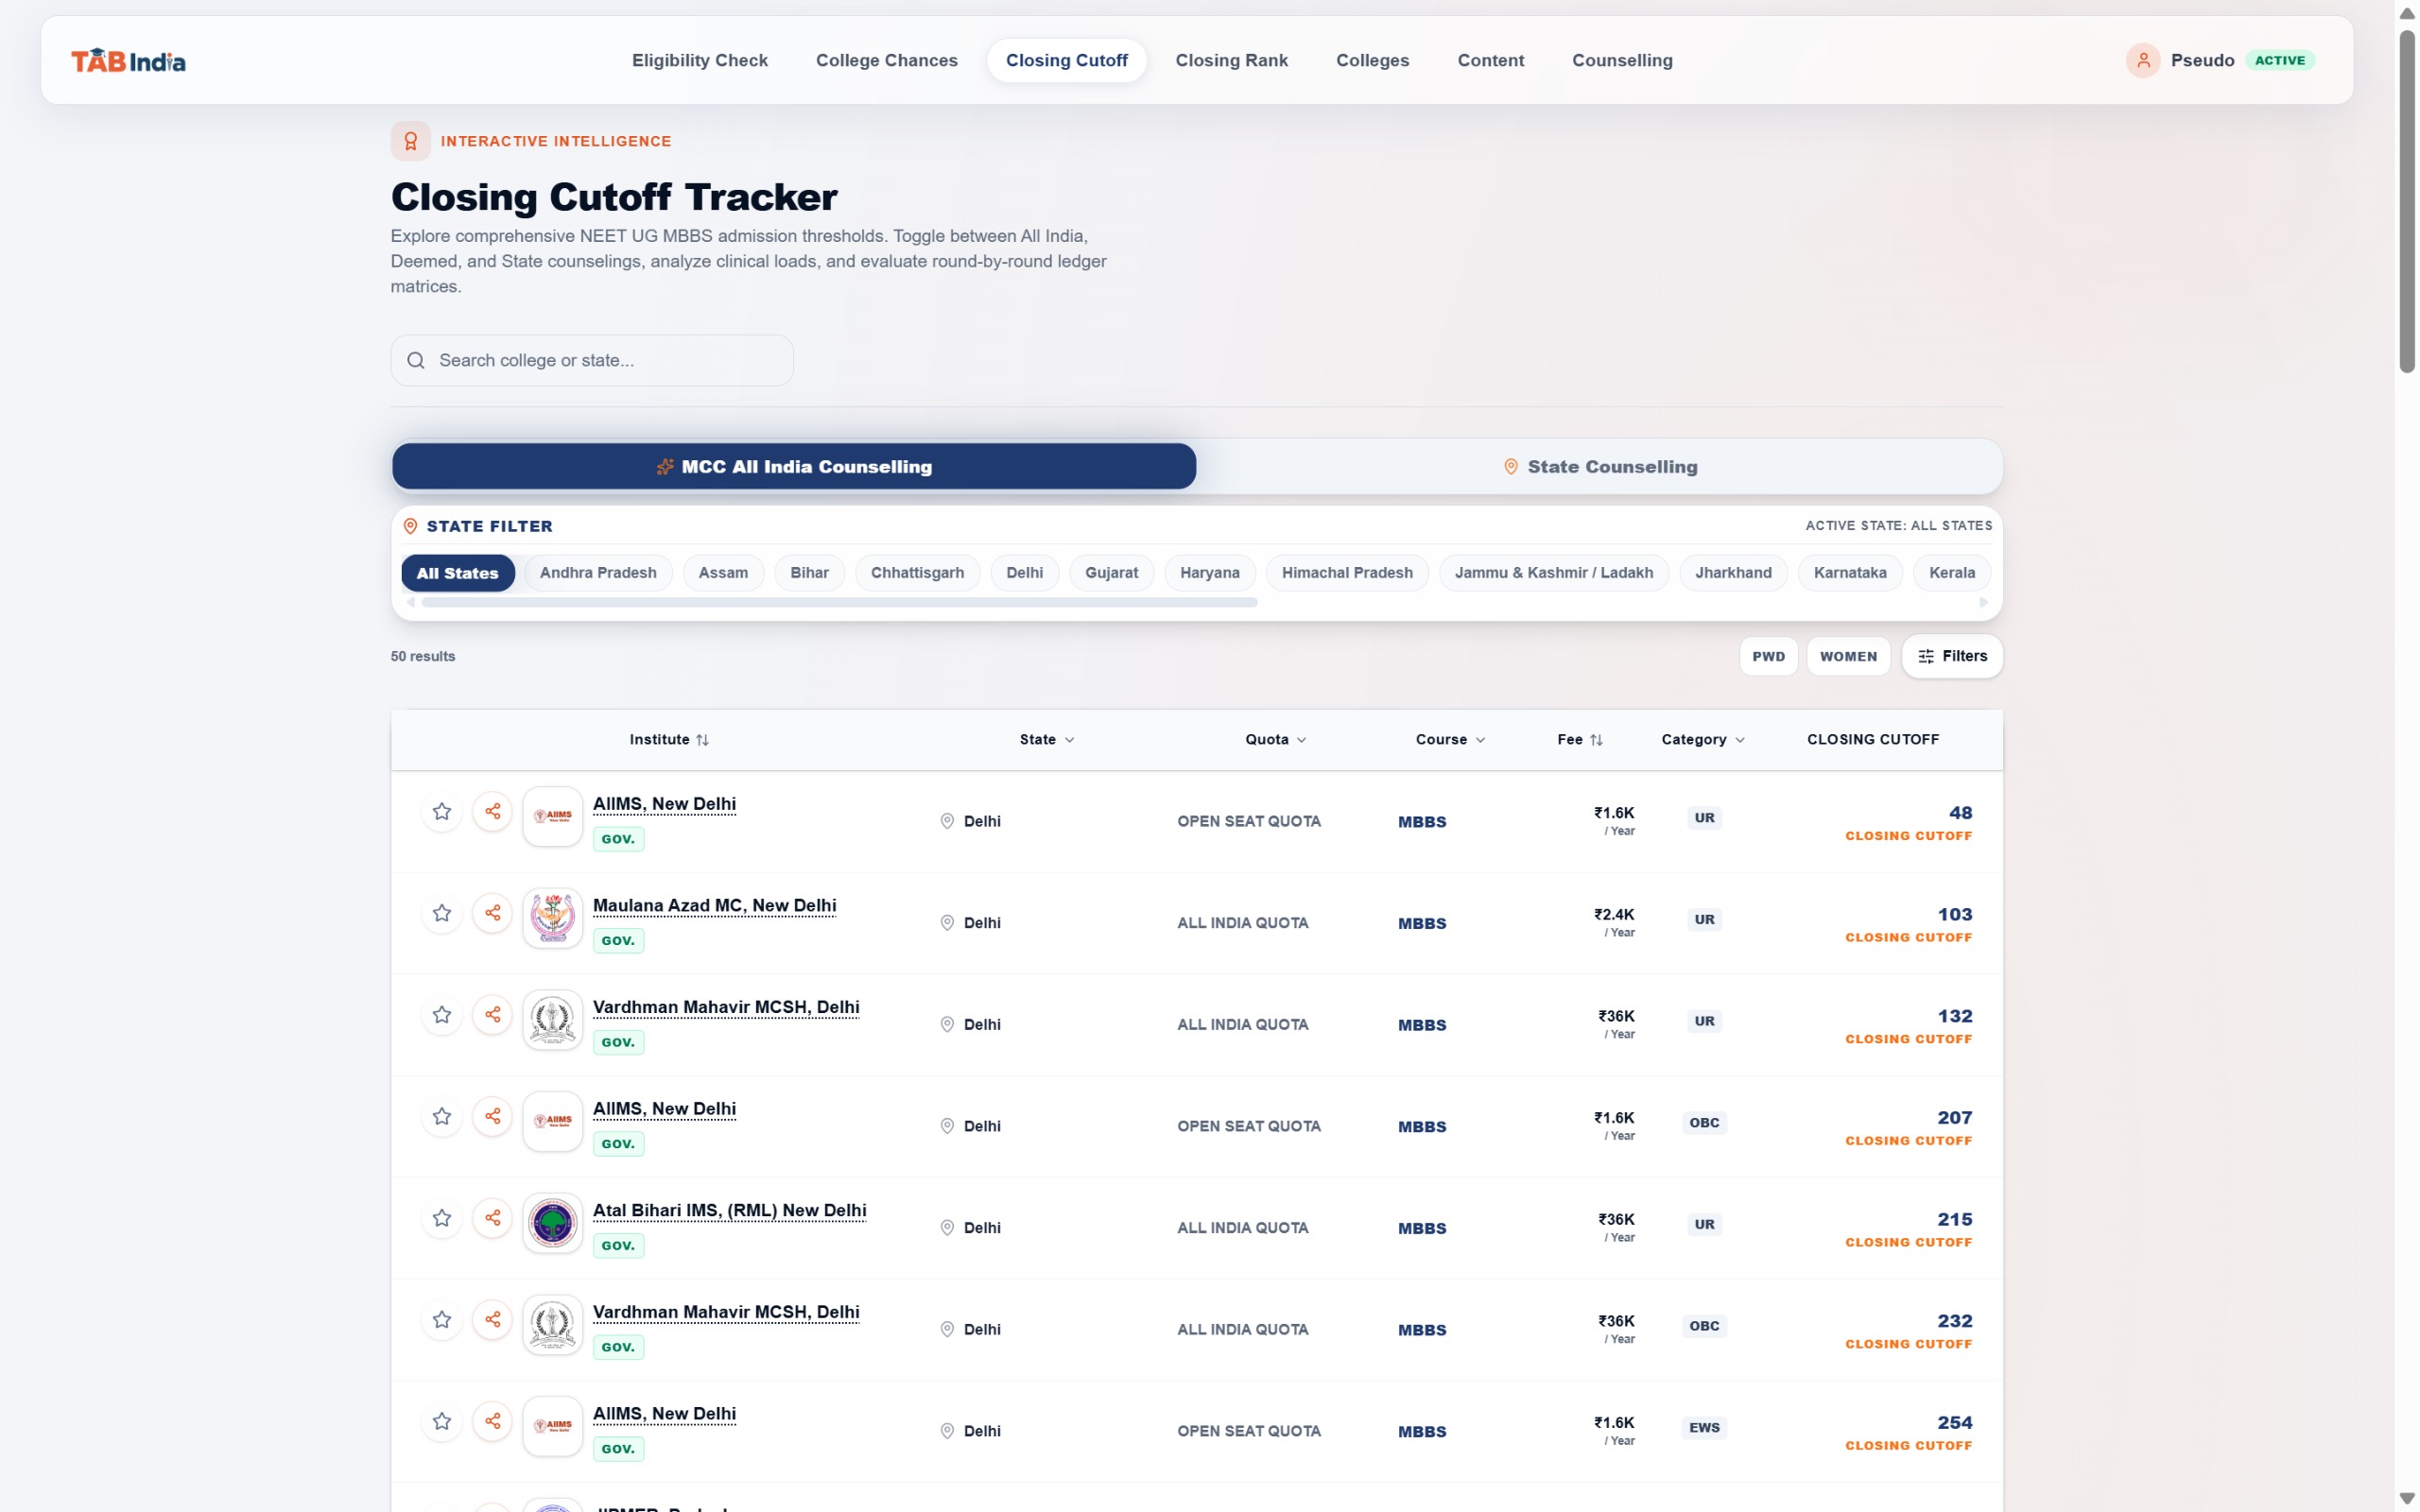Star the Atal Bihari IMS row
The image size is (2420, 1512).
(442, 1218)
